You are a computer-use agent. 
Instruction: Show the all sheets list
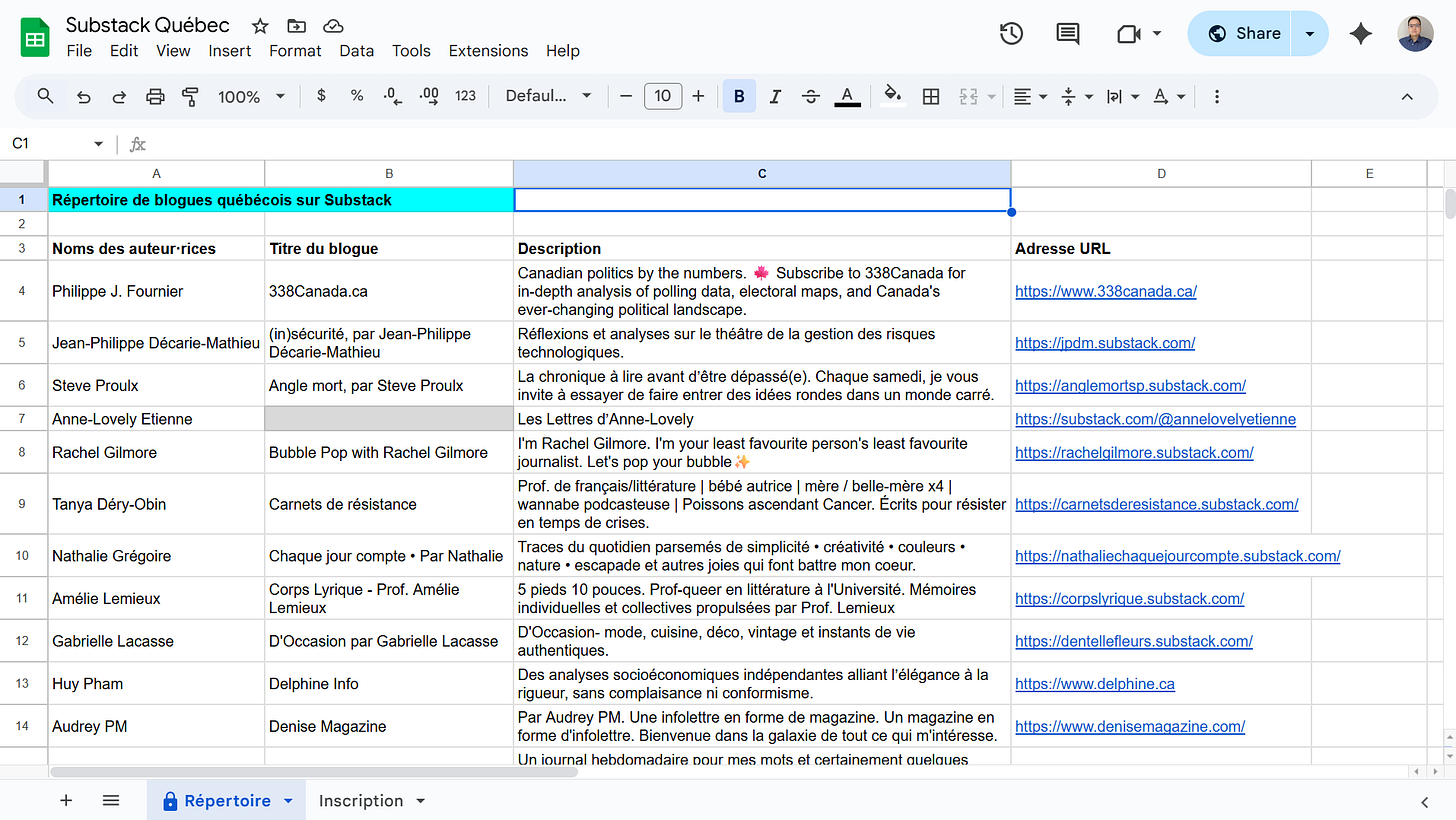111,801
